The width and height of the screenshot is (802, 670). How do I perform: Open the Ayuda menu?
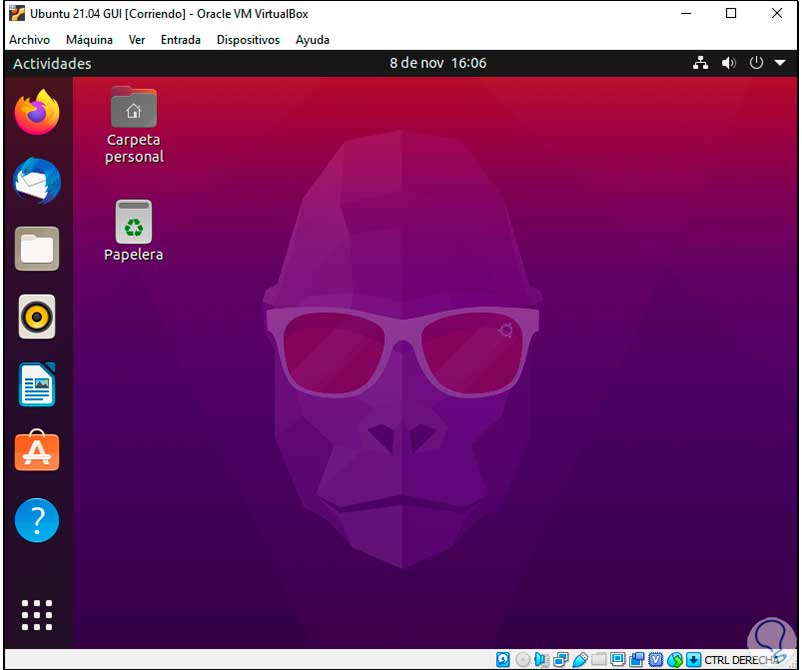tap(313, 40)
